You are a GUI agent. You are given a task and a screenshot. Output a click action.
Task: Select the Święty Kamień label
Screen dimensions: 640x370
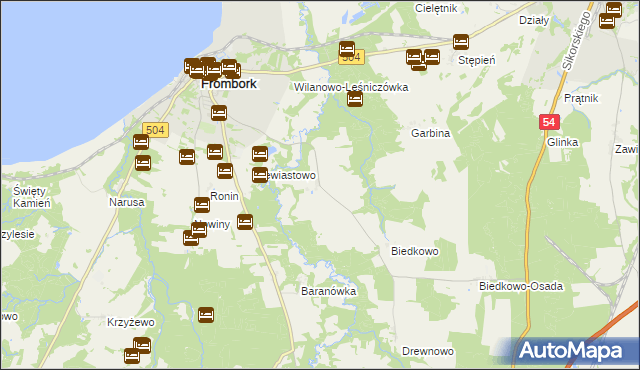pos(31,197)
